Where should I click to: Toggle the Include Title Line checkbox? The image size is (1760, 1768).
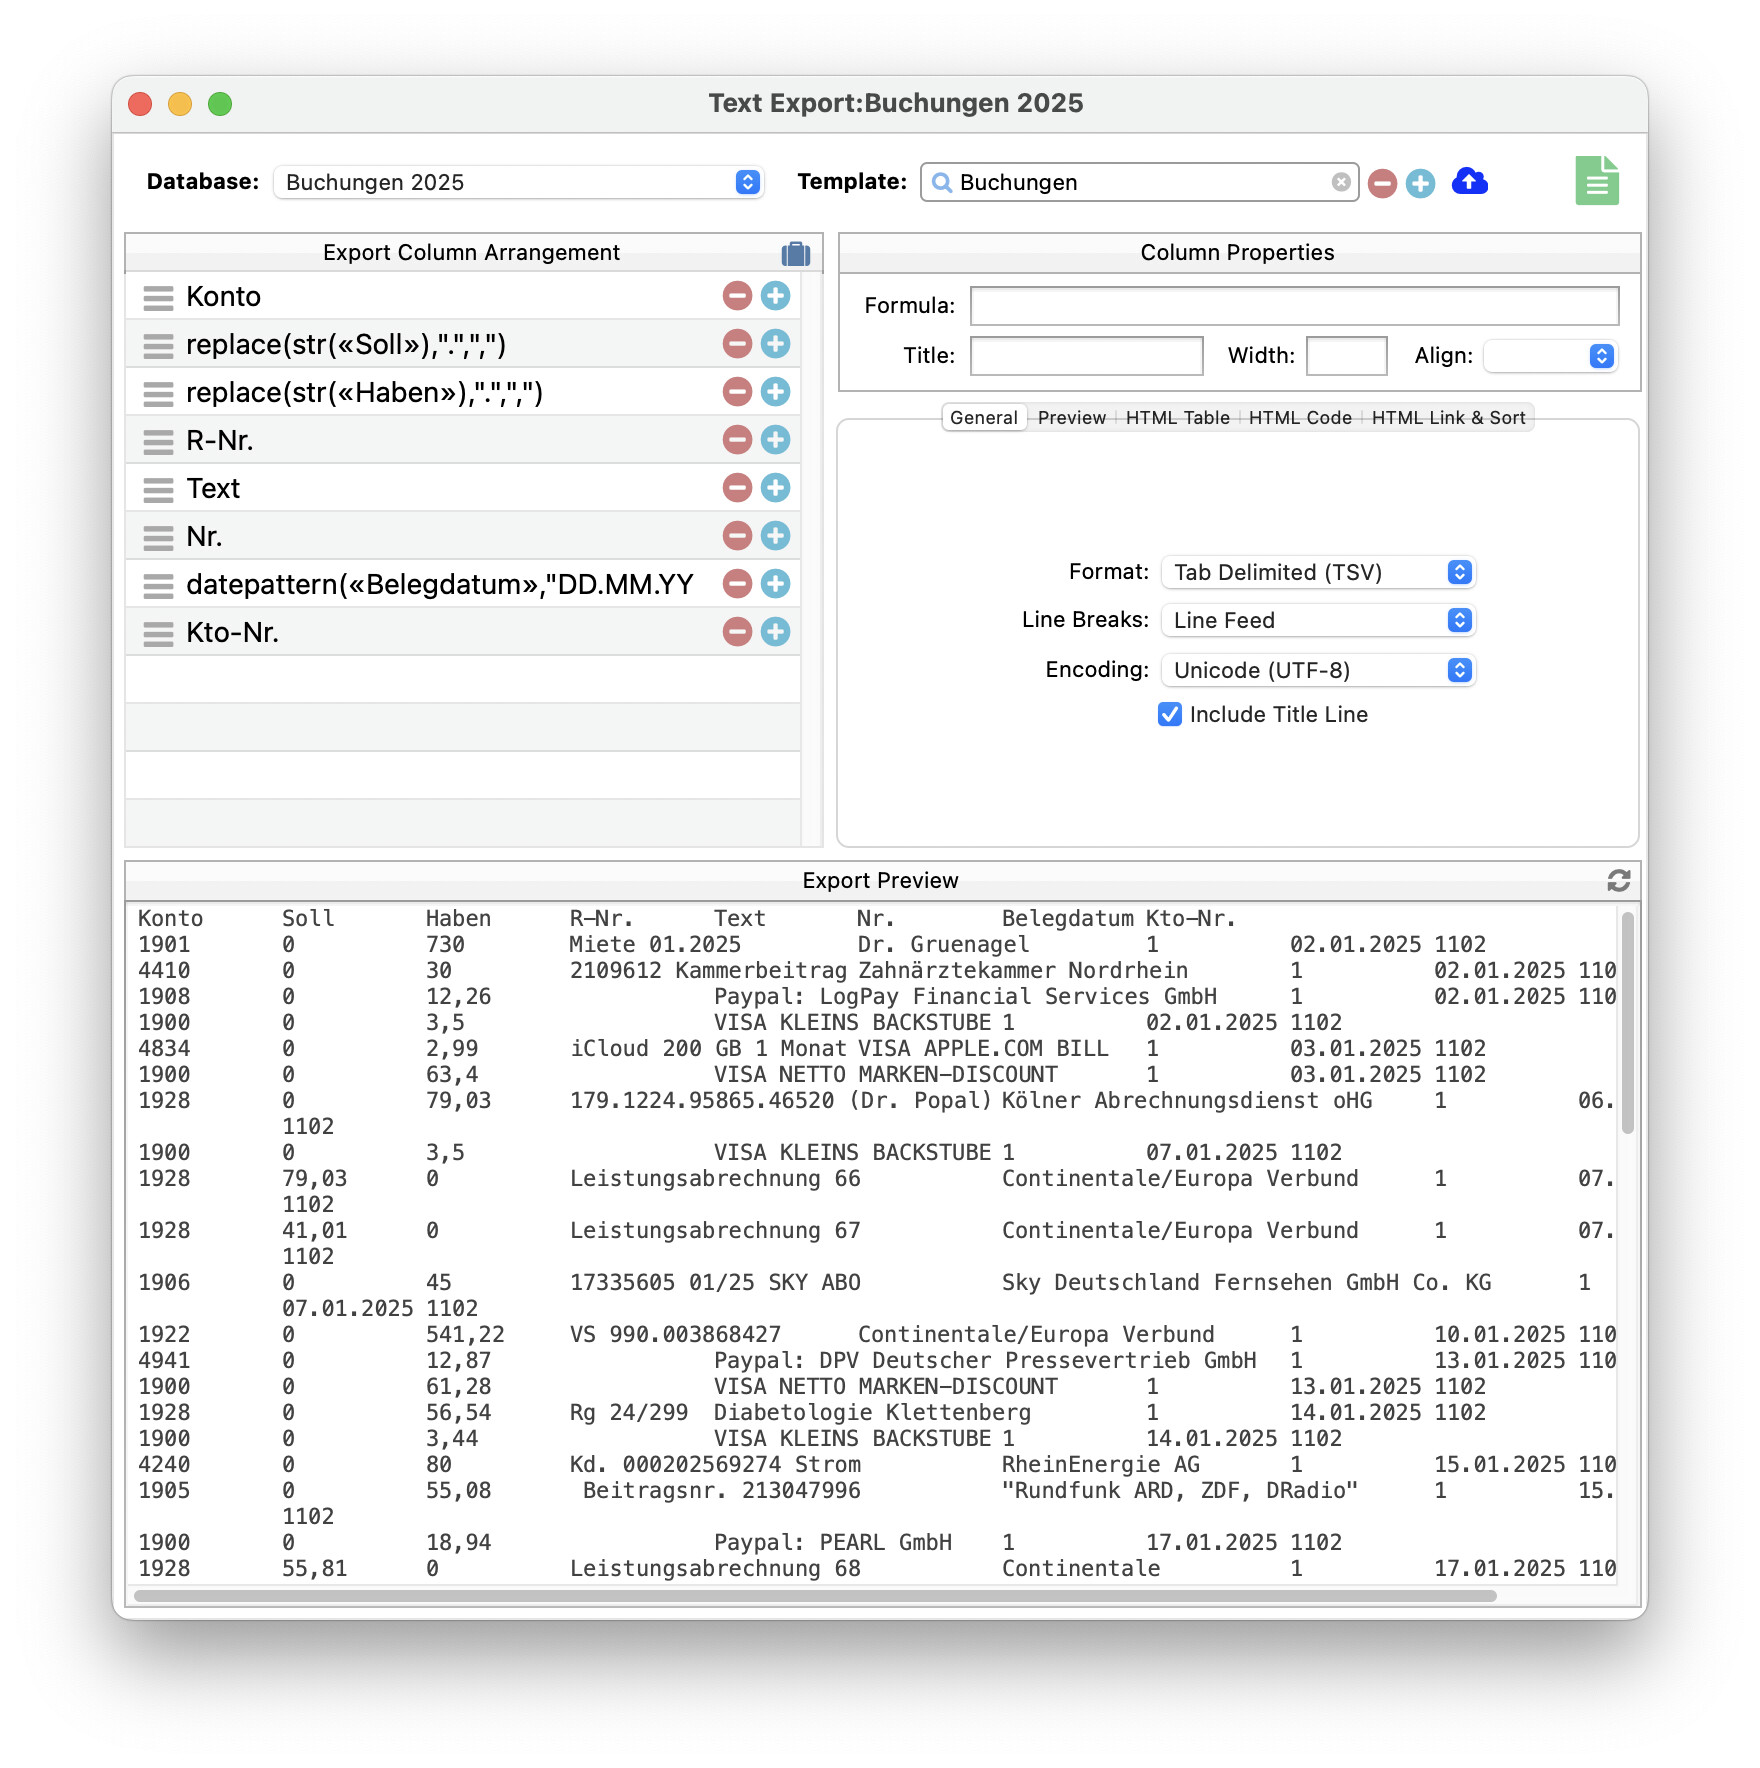1169,714
